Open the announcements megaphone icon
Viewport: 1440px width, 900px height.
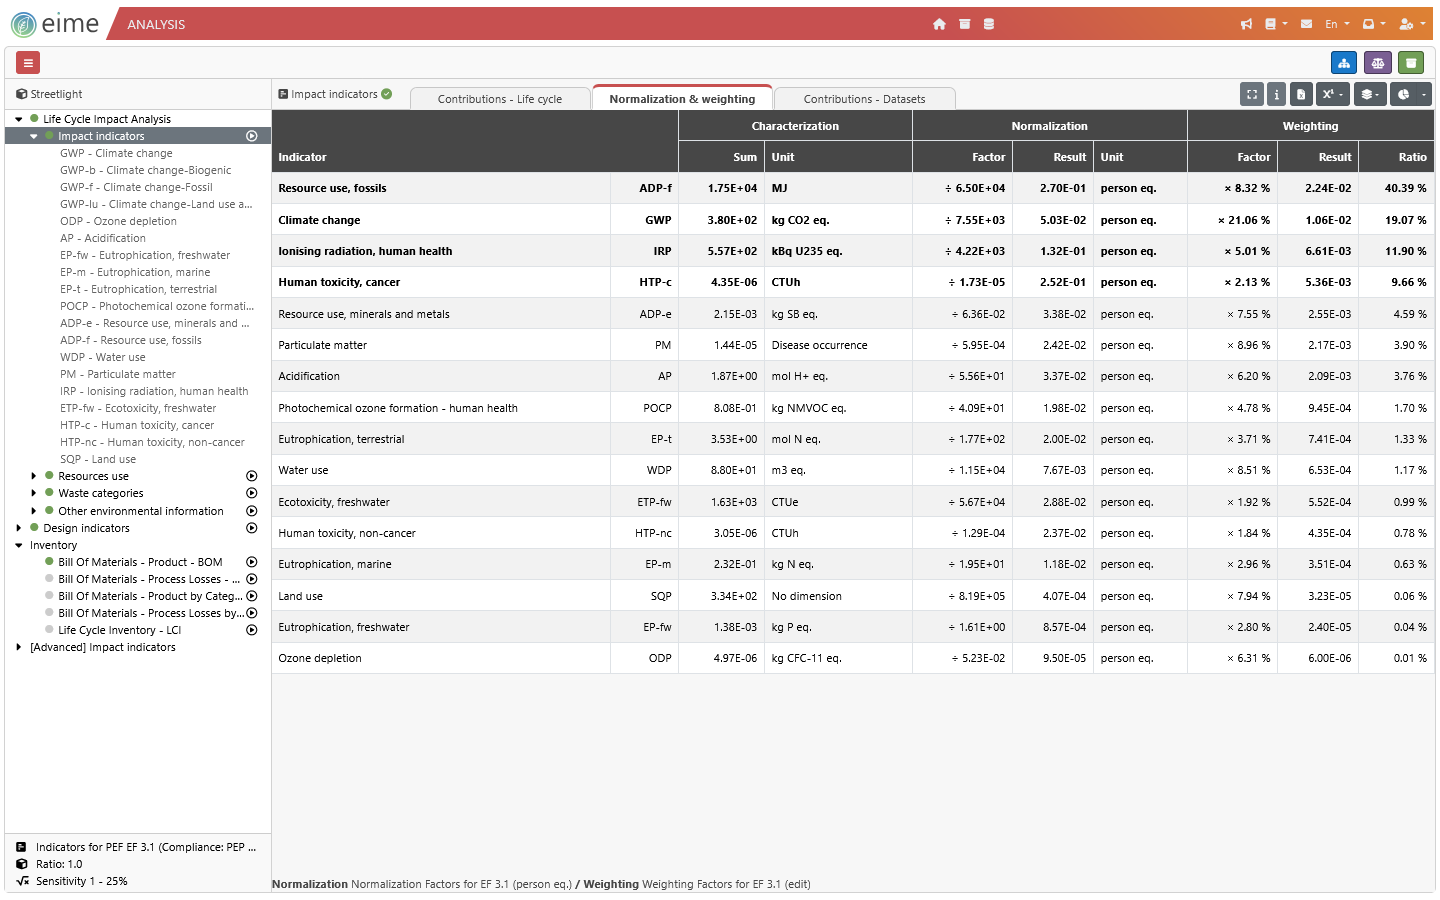tap(1246, 24)
